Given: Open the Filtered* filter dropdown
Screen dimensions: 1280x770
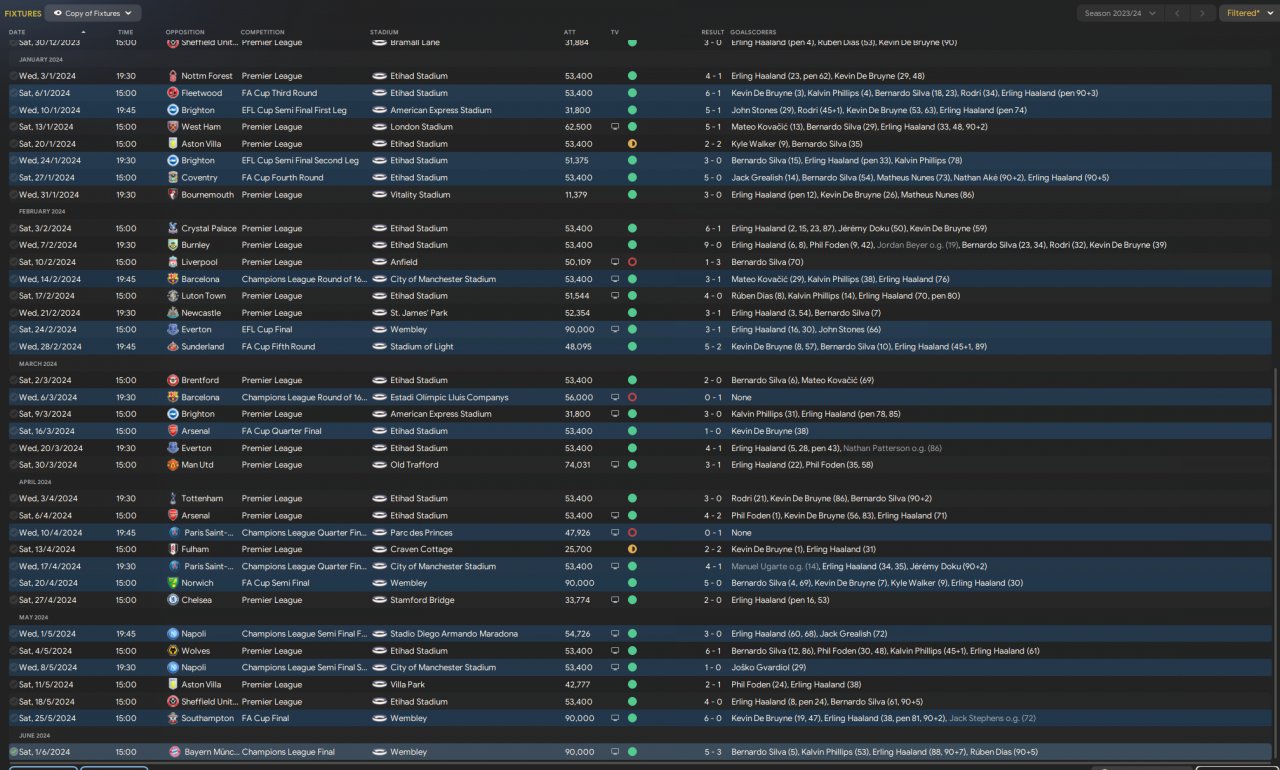Looking at the screenshot, I should pos(1248,13).
